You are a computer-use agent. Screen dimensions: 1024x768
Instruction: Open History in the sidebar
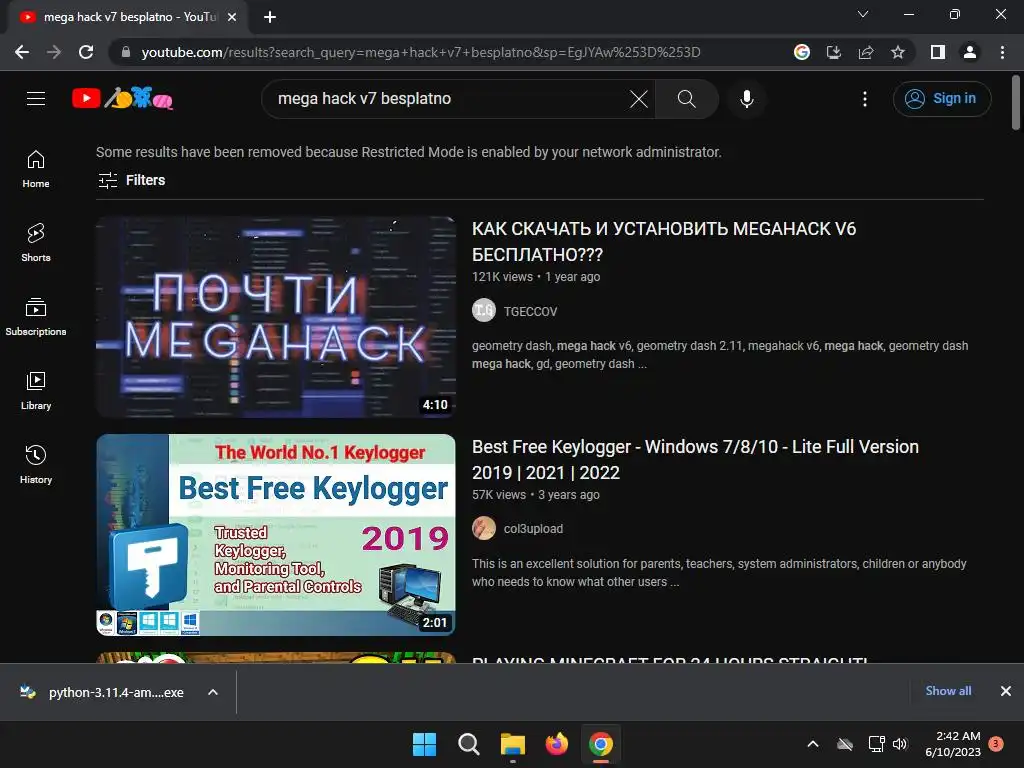point(36,464)
